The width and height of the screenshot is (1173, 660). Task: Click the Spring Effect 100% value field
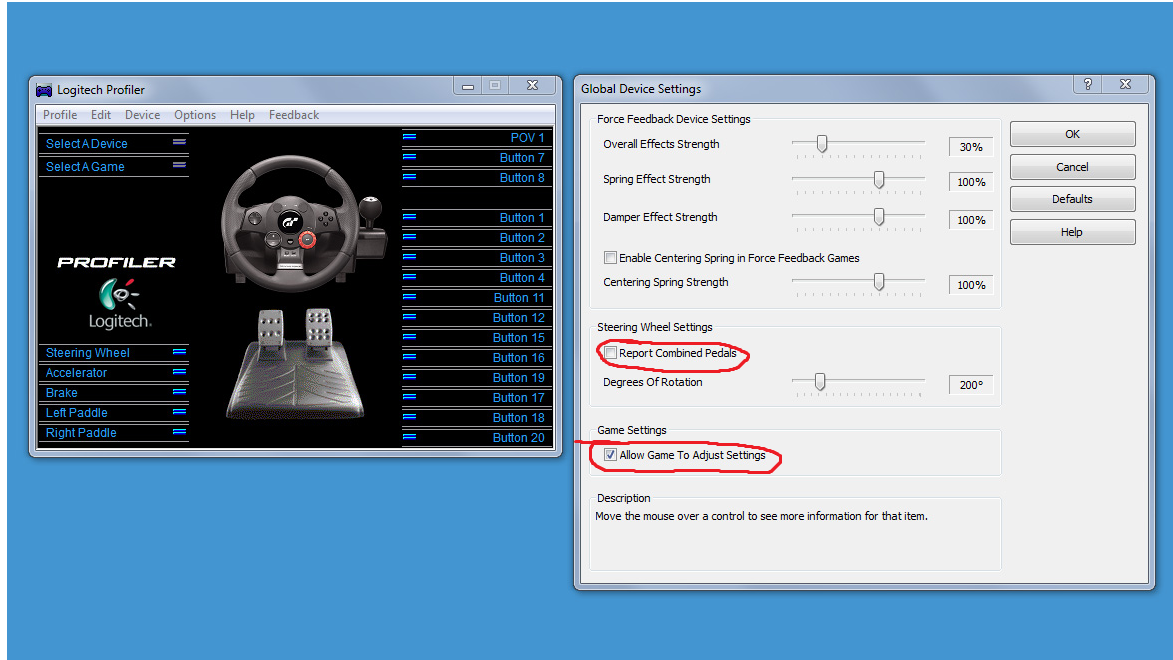point(971,182)
